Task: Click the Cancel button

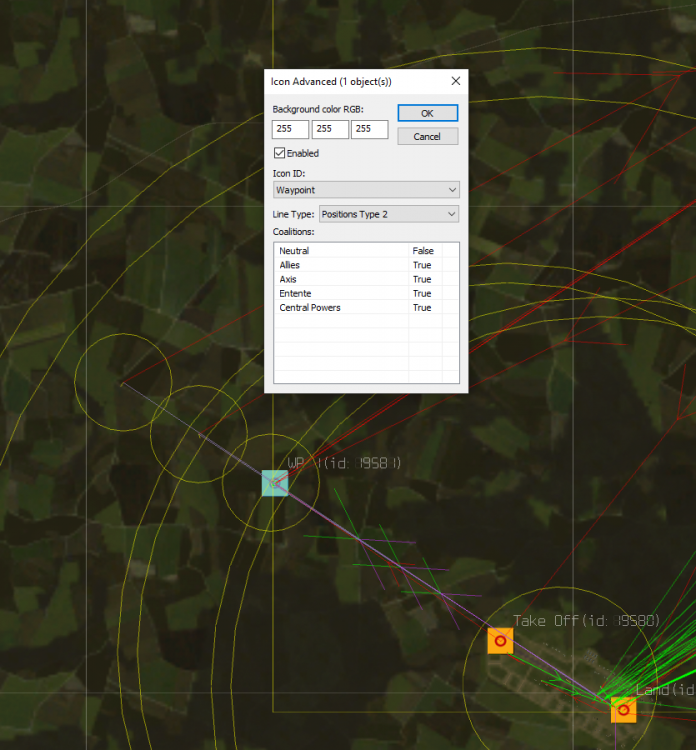Action: 427,136
